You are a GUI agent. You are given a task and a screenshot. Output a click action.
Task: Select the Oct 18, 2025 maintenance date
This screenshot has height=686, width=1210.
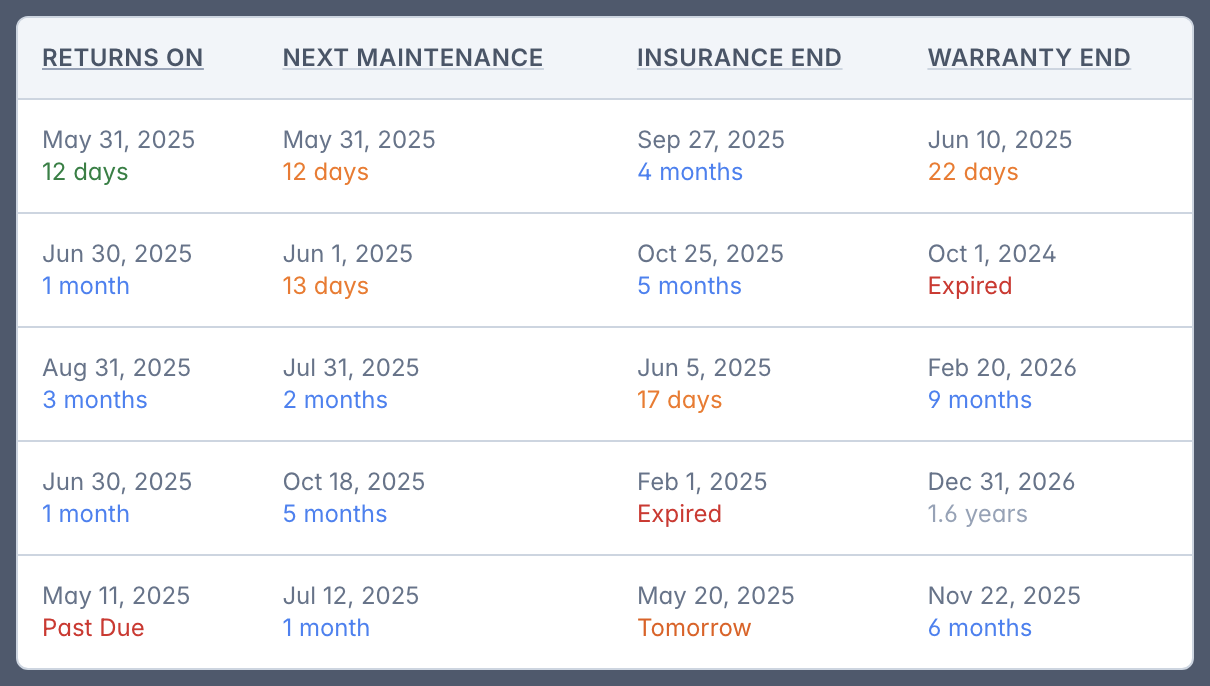pos(354,482)
